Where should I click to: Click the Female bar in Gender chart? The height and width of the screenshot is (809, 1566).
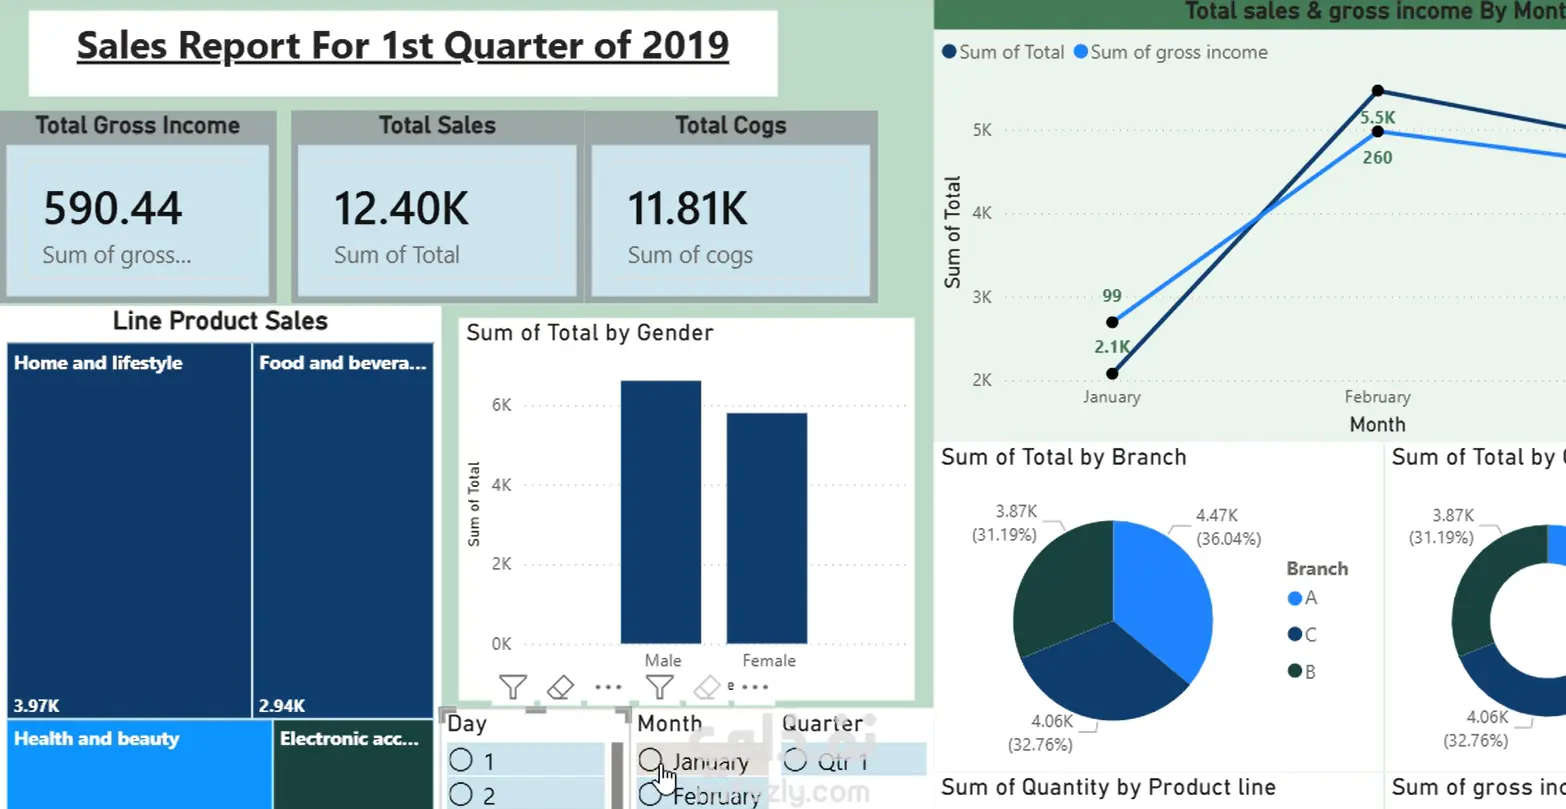[767, 528]
